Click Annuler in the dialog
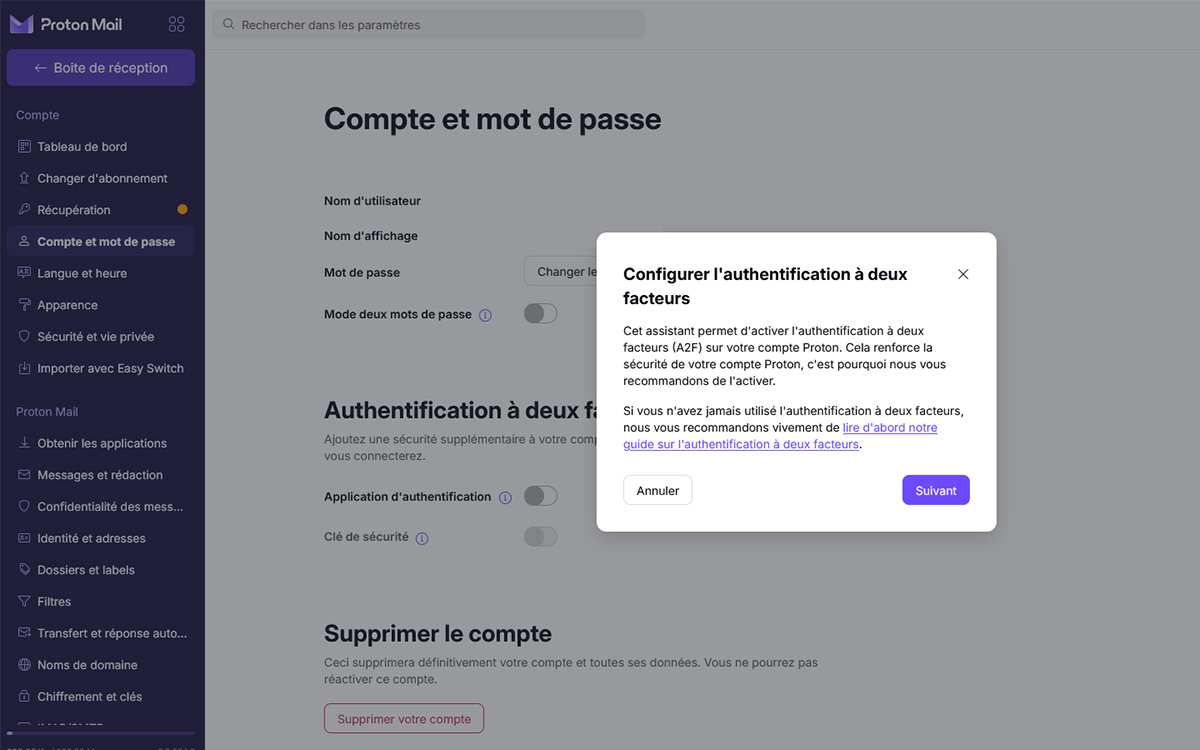Viewport: 1200px width, 750px height. (658, 490)
